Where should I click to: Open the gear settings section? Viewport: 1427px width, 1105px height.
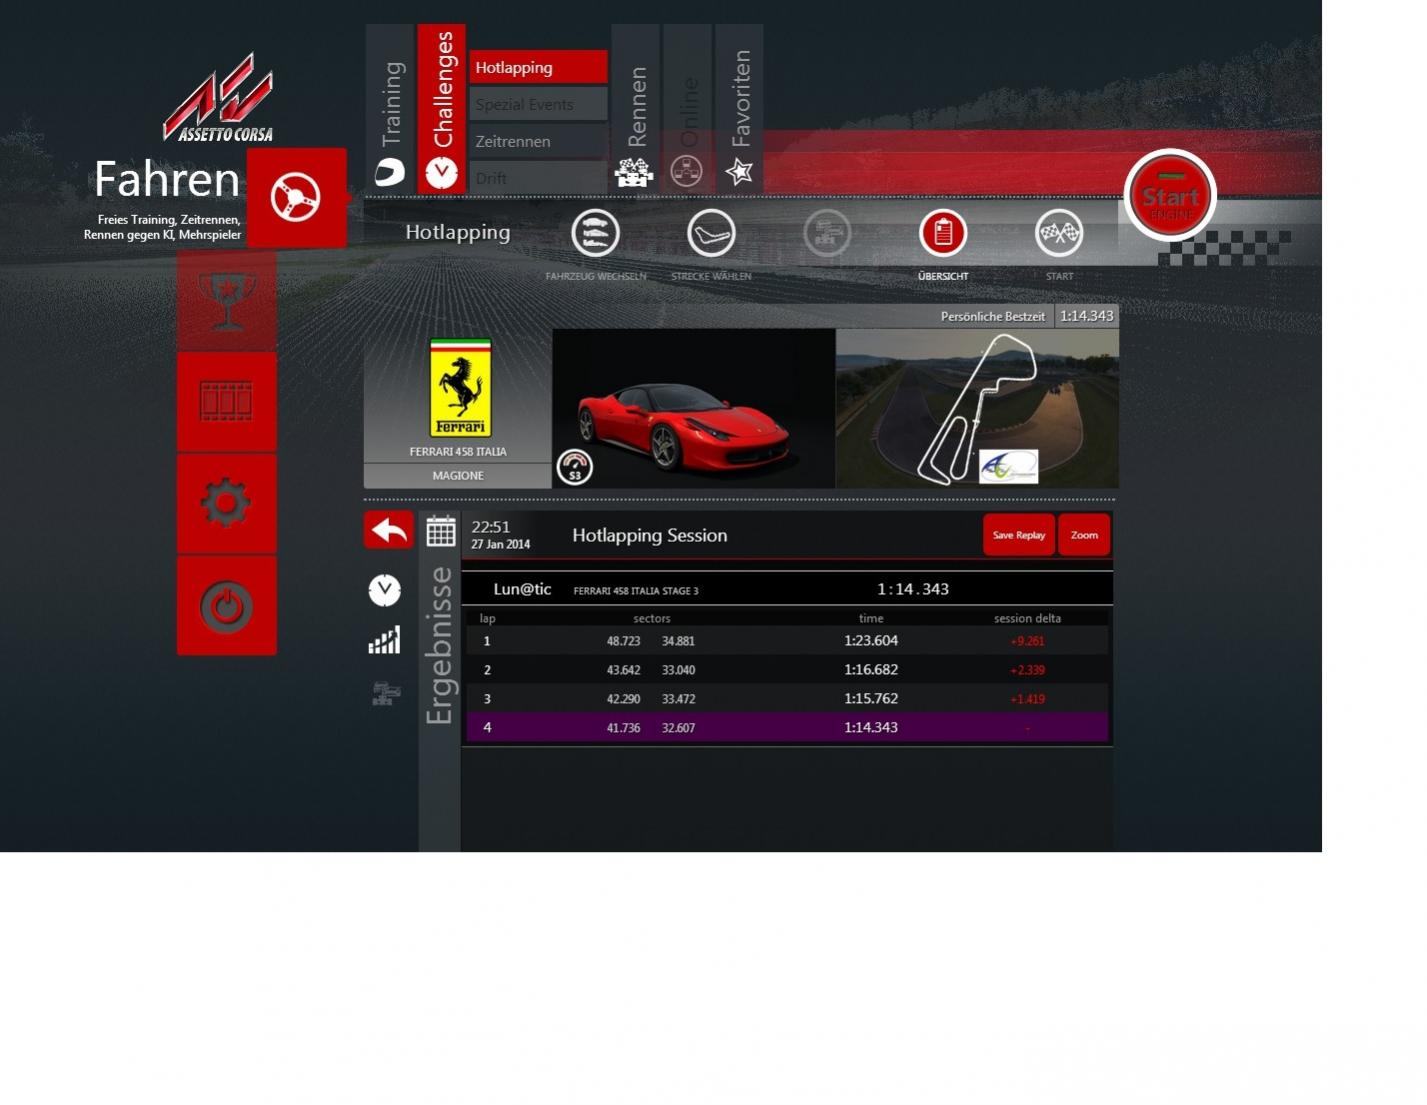click(227, 503)
